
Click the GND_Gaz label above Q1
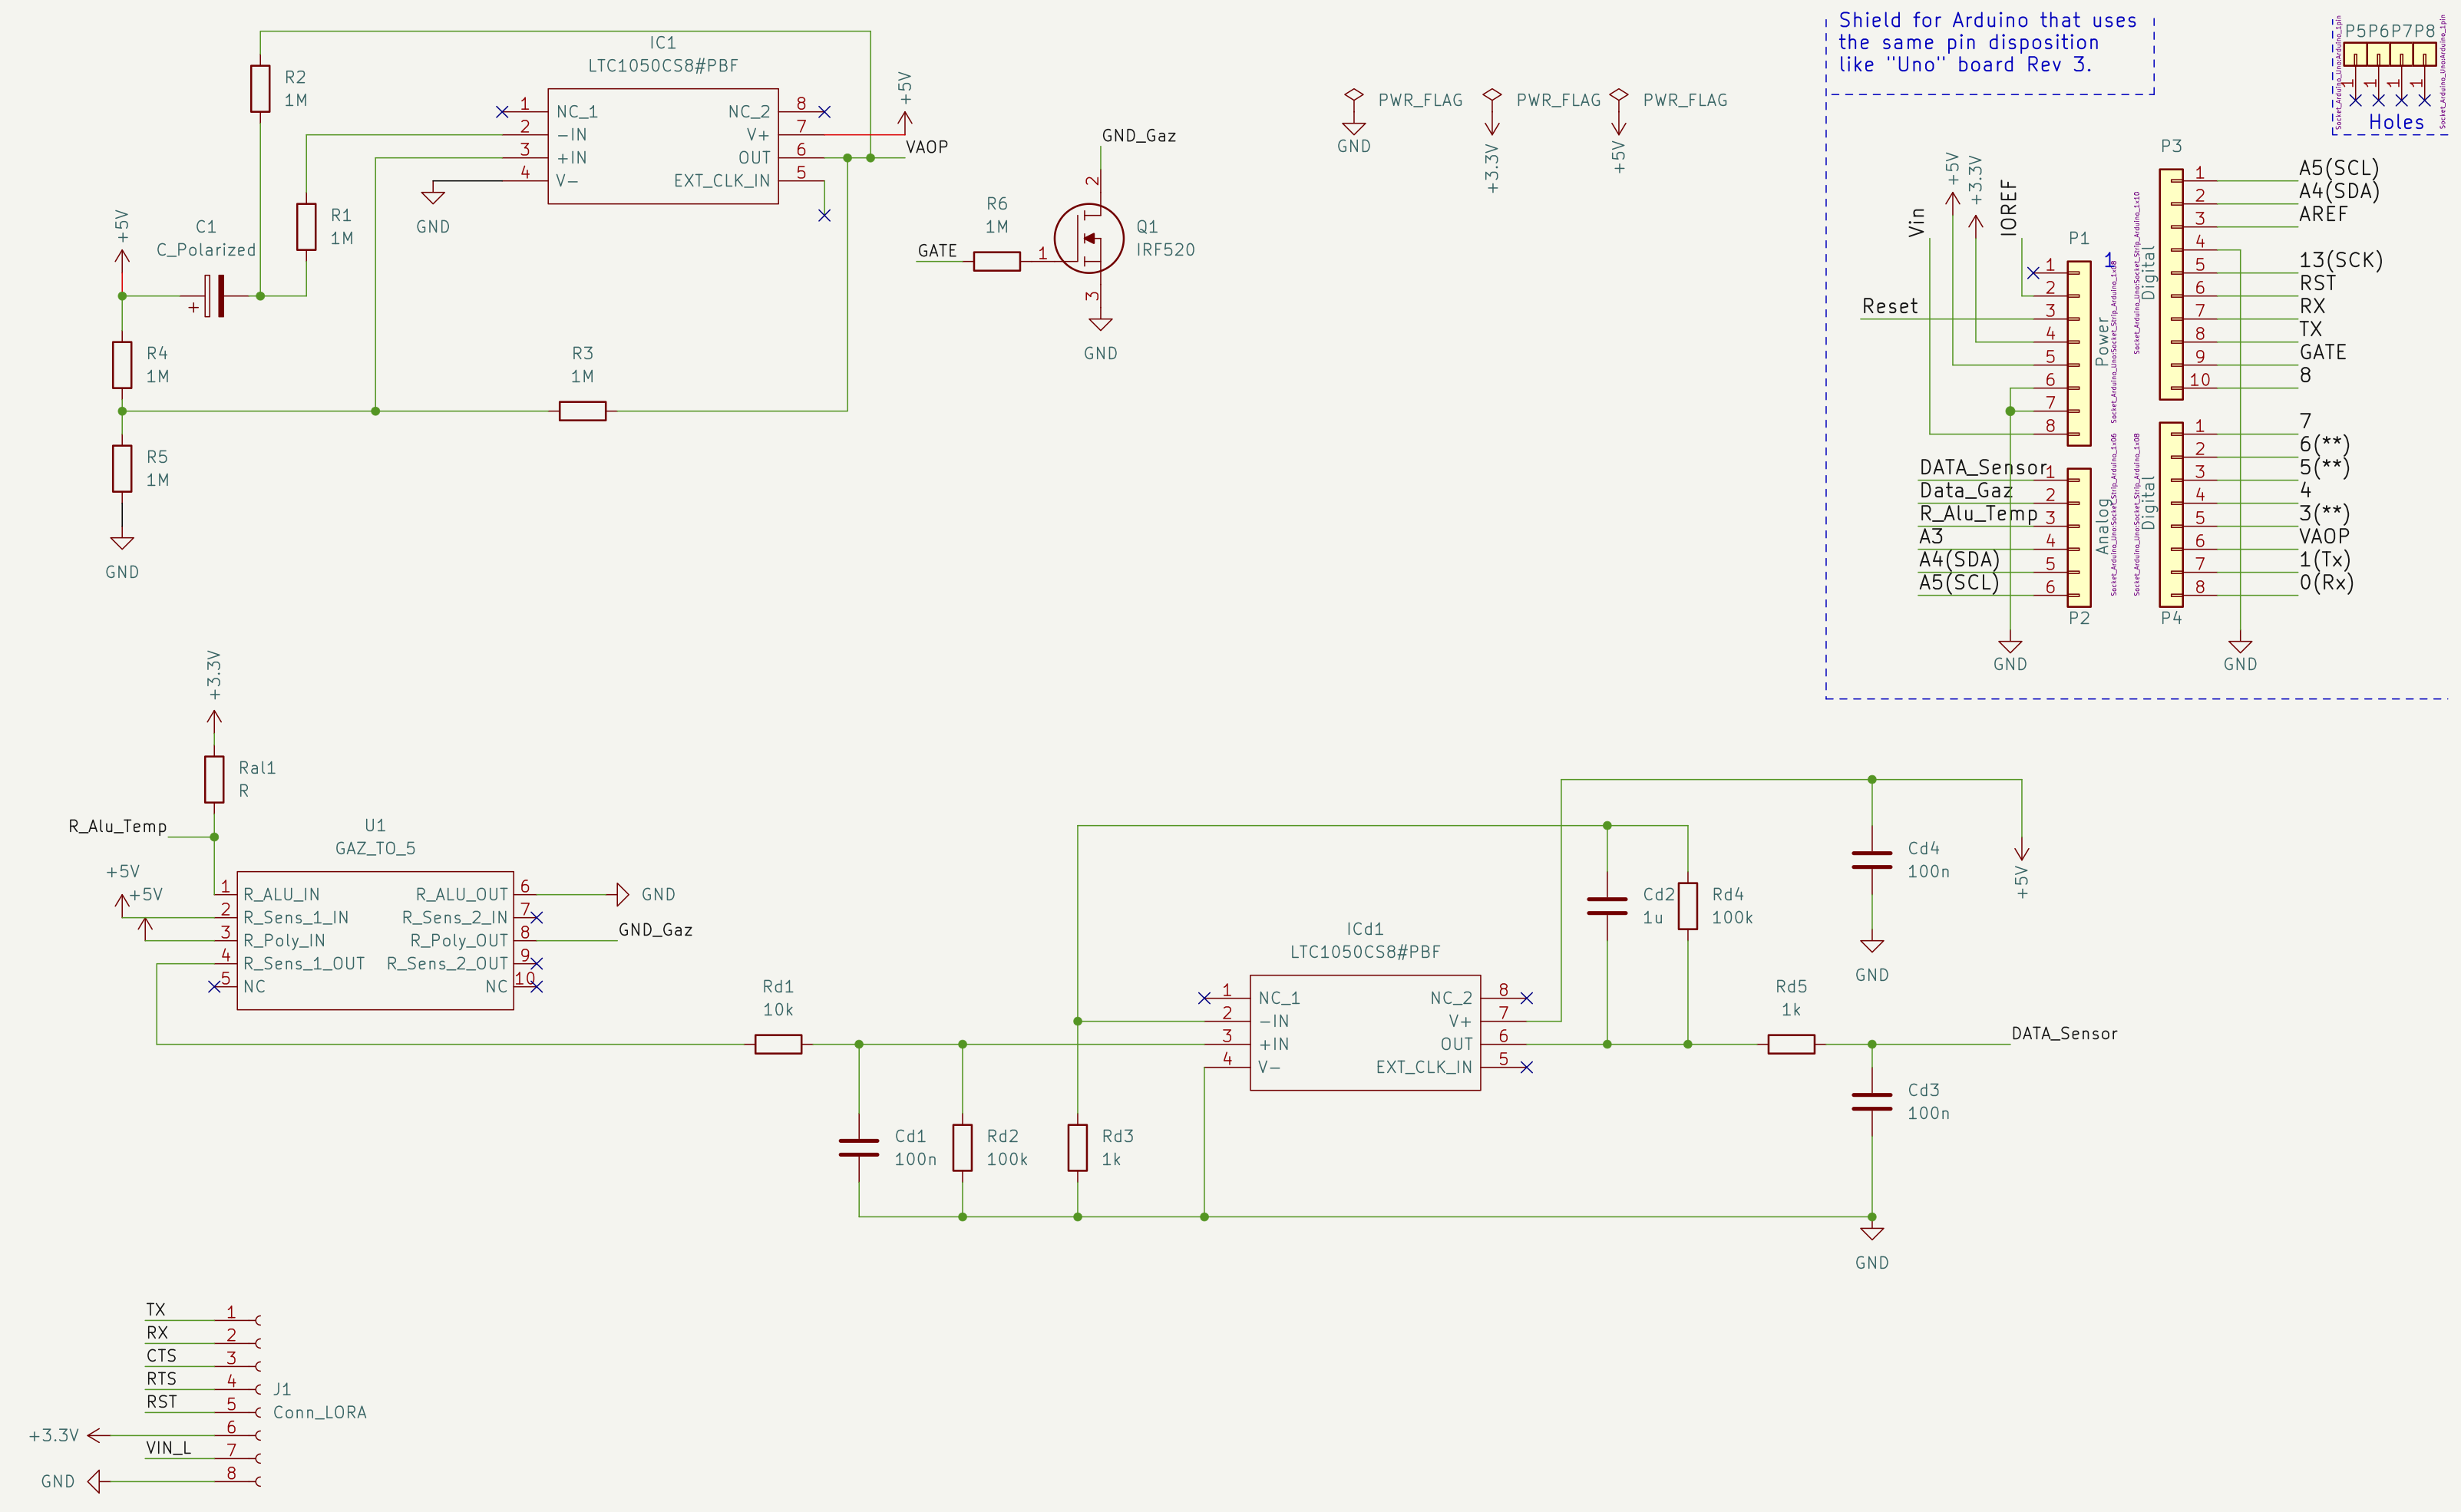[1138, 136]
